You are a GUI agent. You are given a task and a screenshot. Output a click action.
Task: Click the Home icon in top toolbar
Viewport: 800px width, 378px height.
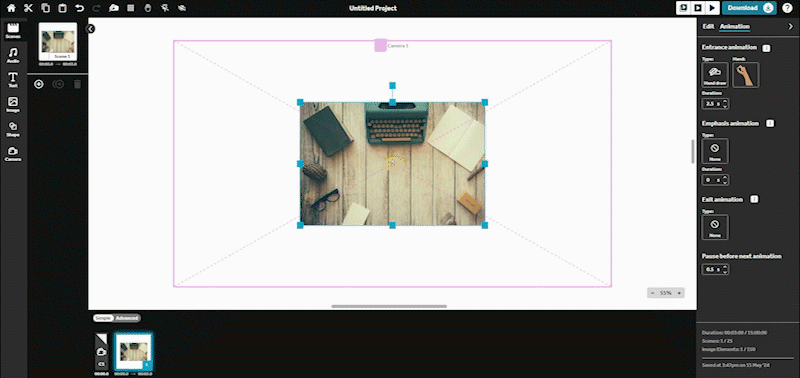click(11, 8)
